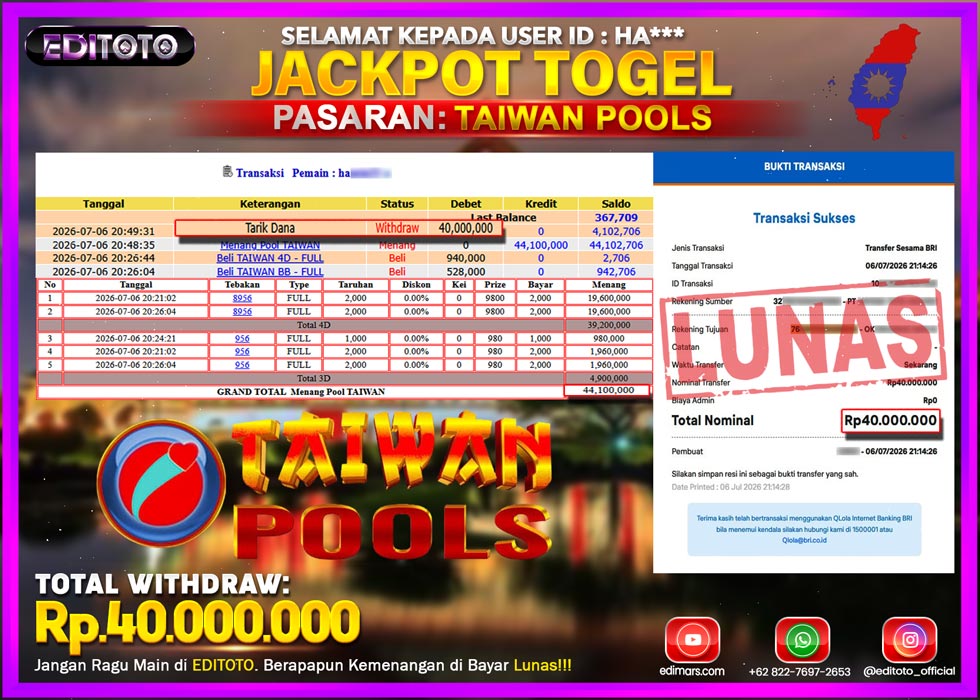Click the Date Printed line on receipt
This screenshot has width=980, height=700.
[731, 487]
